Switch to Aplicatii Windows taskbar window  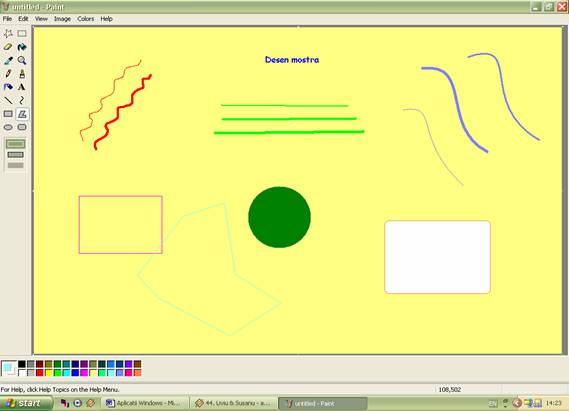tap(146, 403)
